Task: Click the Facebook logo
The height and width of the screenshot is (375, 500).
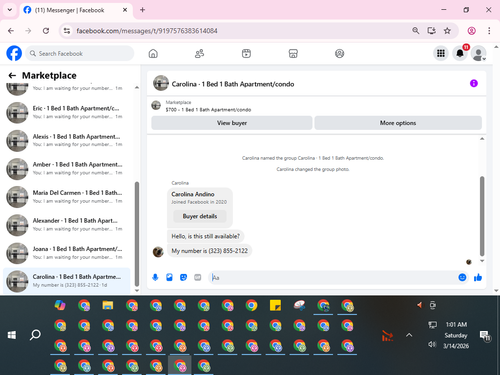Action: (14, 53)
